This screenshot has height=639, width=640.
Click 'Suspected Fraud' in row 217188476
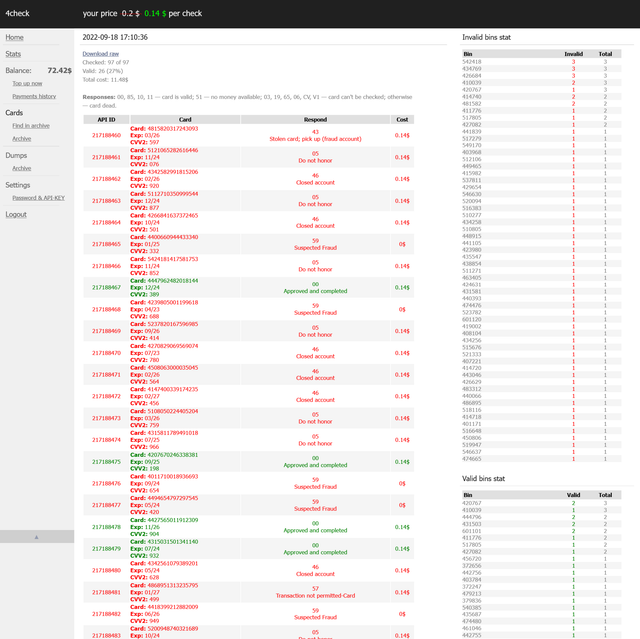click(315, 487)
